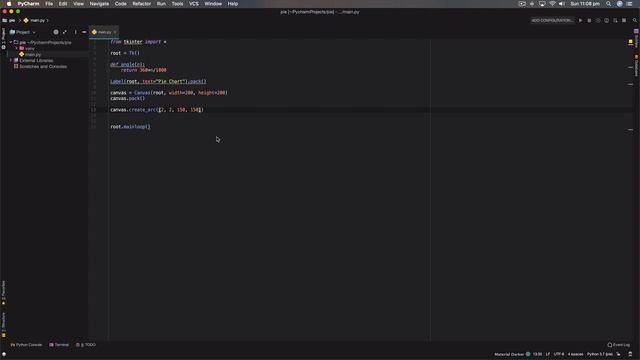Toggle tool window bars icon in the bottom-left corner

(x=4, y=354)
